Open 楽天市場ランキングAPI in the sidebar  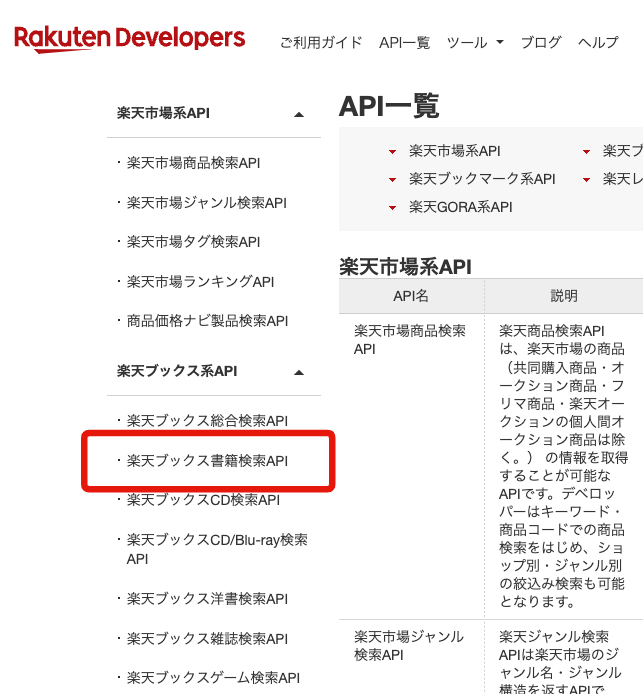coord(200,281)
